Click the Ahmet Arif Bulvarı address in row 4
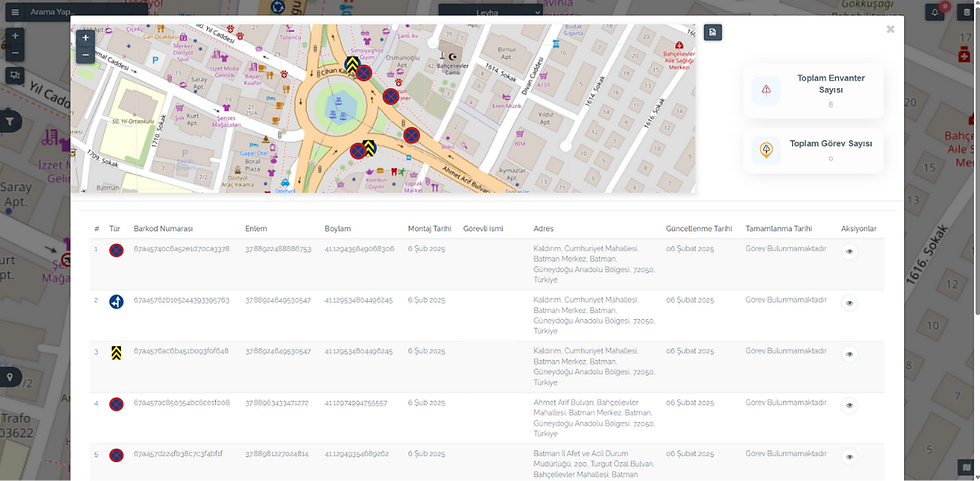Image resolution: width=980 pixels, height=481 pixels. tap(594, 418)
